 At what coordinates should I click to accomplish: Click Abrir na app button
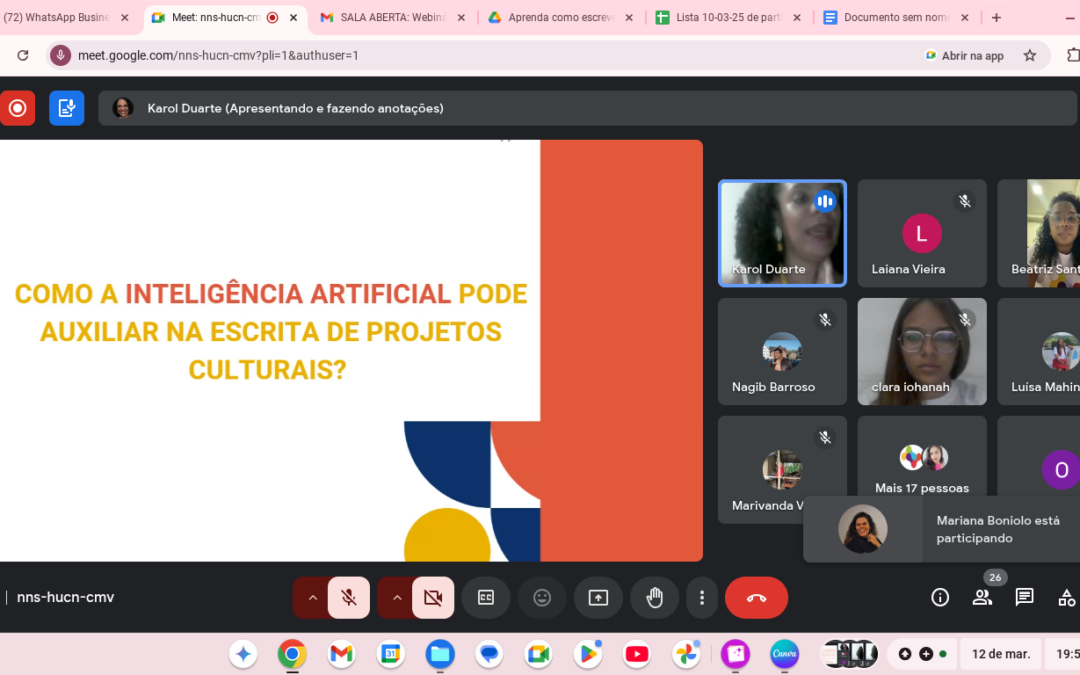point(964,55)
